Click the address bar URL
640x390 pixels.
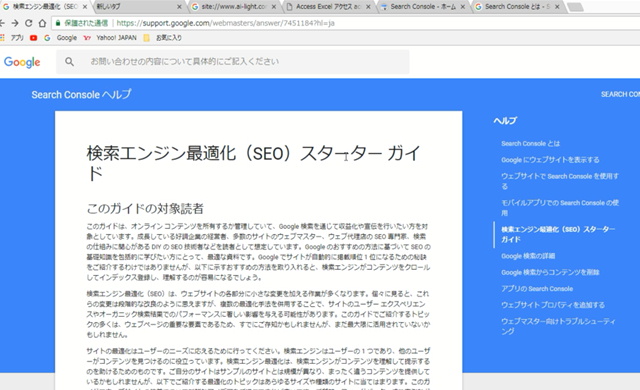click(x=225, y=23)
